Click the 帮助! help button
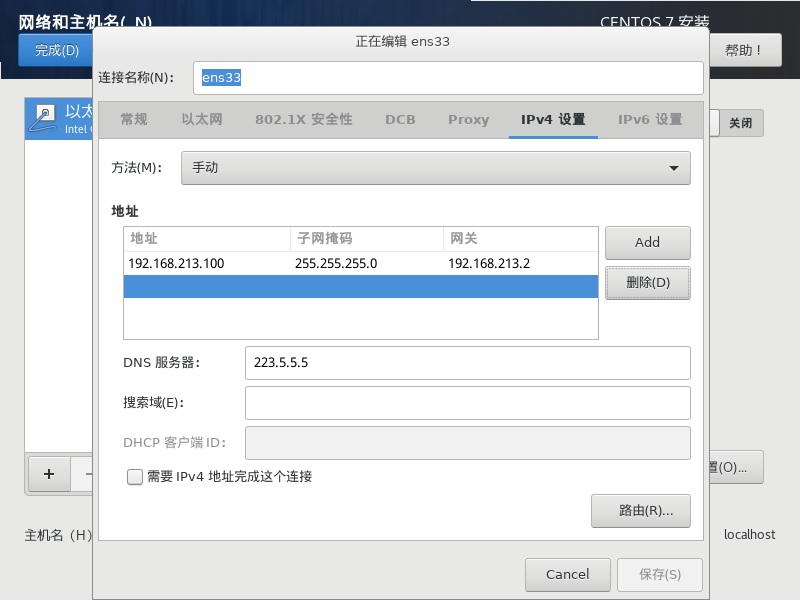The image size is (800, 600). click(744, 50)
